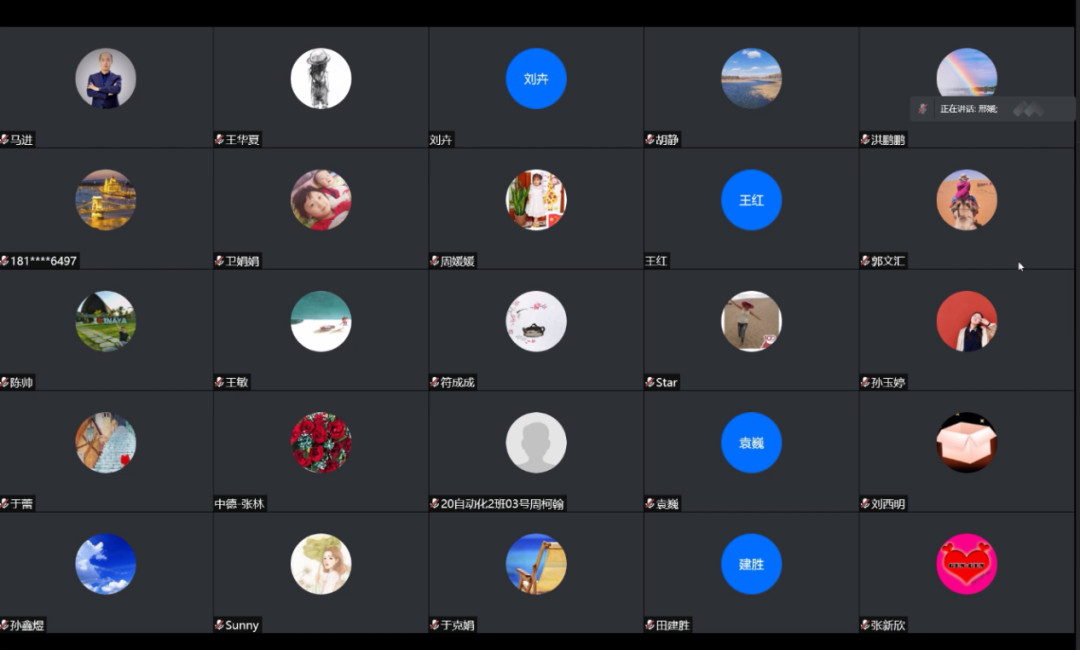Click the name label 20自动化2班03号周柯翰
The height and width of the screenshot is (650, 1080).
[502, 504]
